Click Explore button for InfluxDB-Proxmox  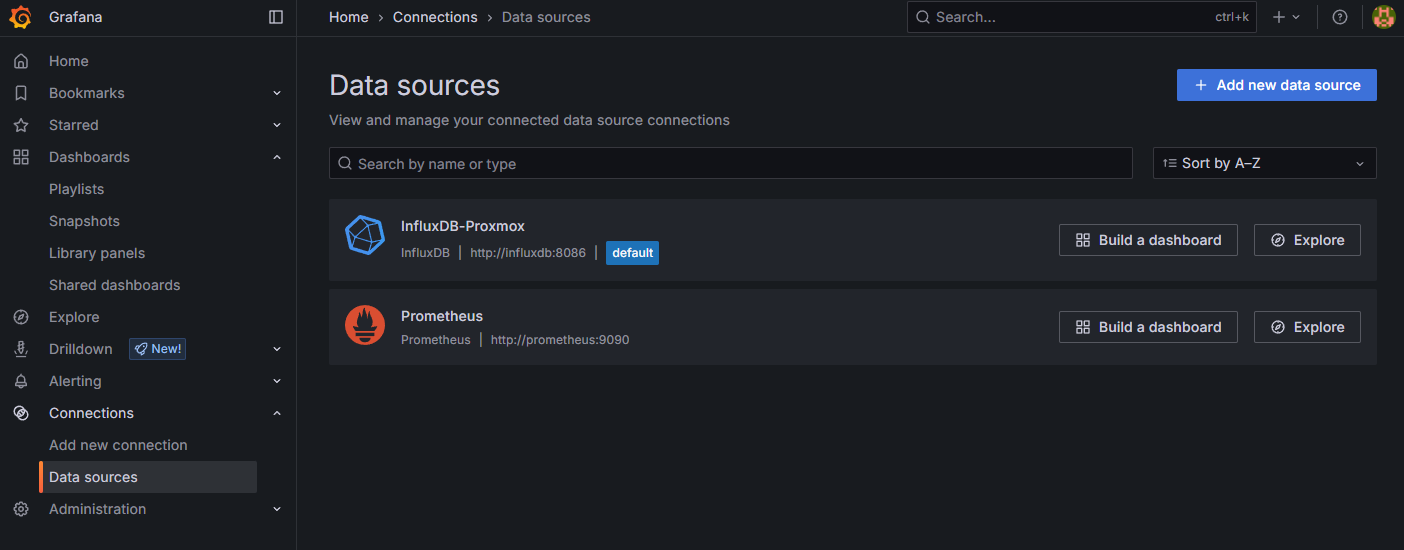(x=1307, y=240)
